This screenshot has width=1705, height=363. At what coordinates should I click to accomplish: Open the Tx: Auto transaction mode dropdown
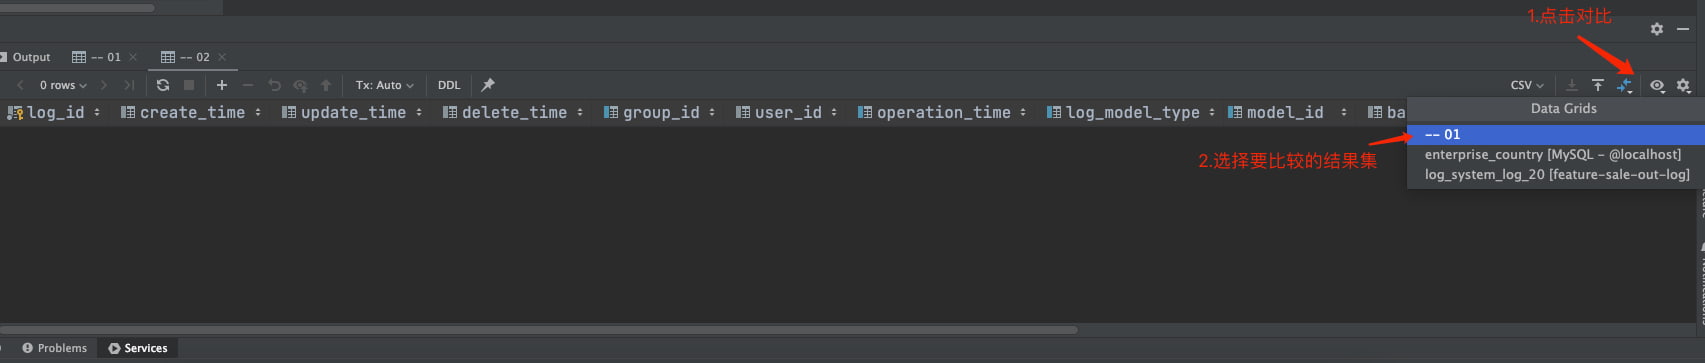tap(384, 85)
